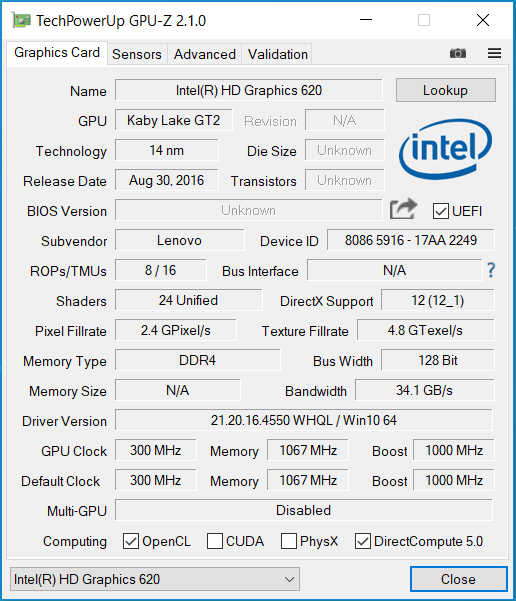Click the GPU-Z app icon in title bar
This screenshot has width=516, height=601.
pos(21,20)
